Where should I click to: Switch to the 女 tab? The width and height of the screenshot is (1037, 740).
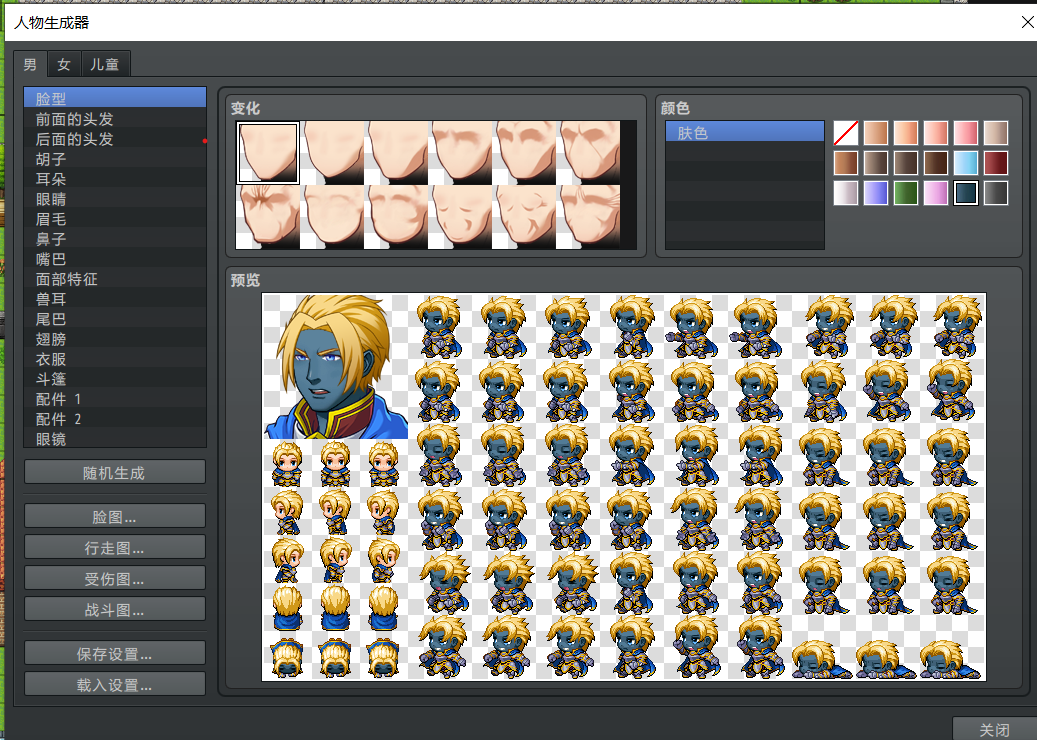click(x=64, y=64)
